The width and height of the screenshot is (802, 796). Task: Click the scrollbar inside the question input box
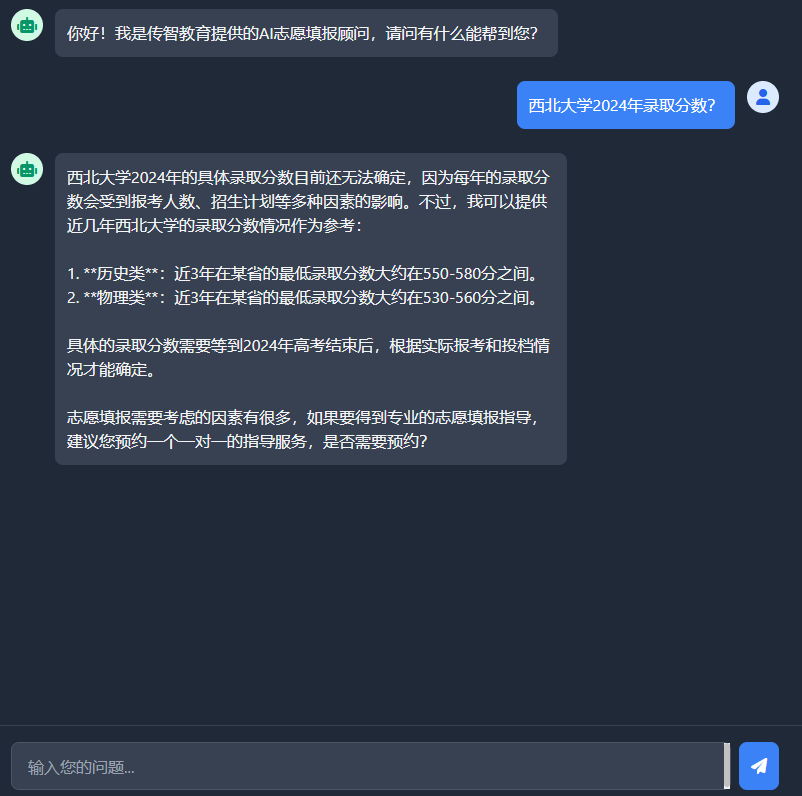click(x=727, y=766)
